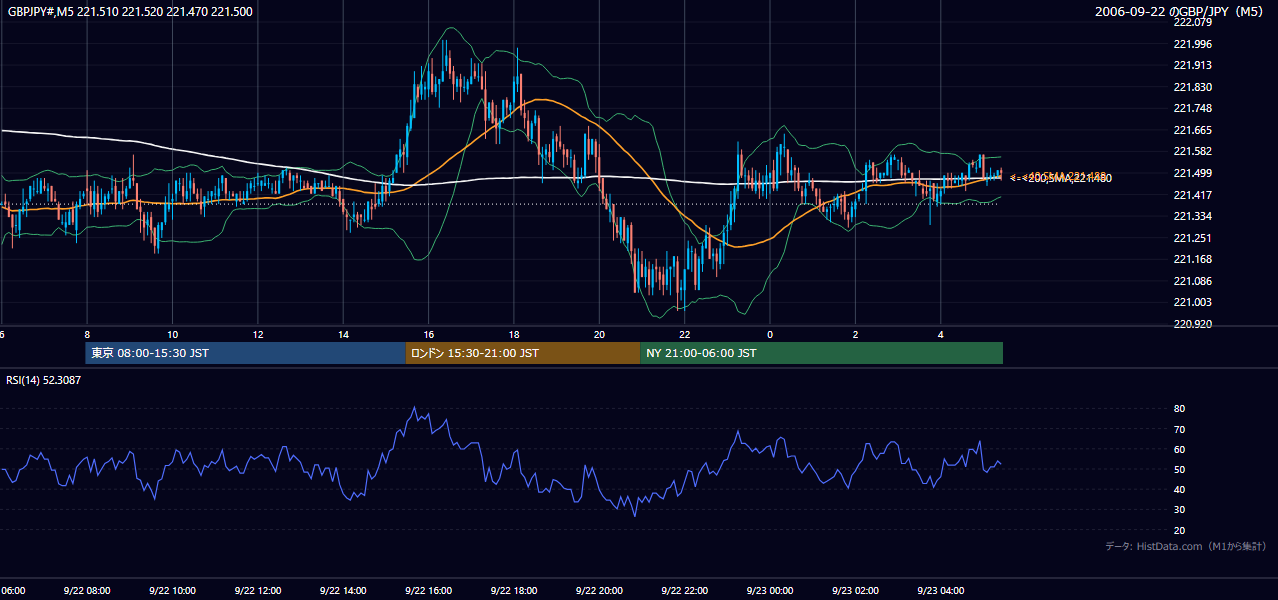Click the 221.665 price axis label

point(1192,130)
